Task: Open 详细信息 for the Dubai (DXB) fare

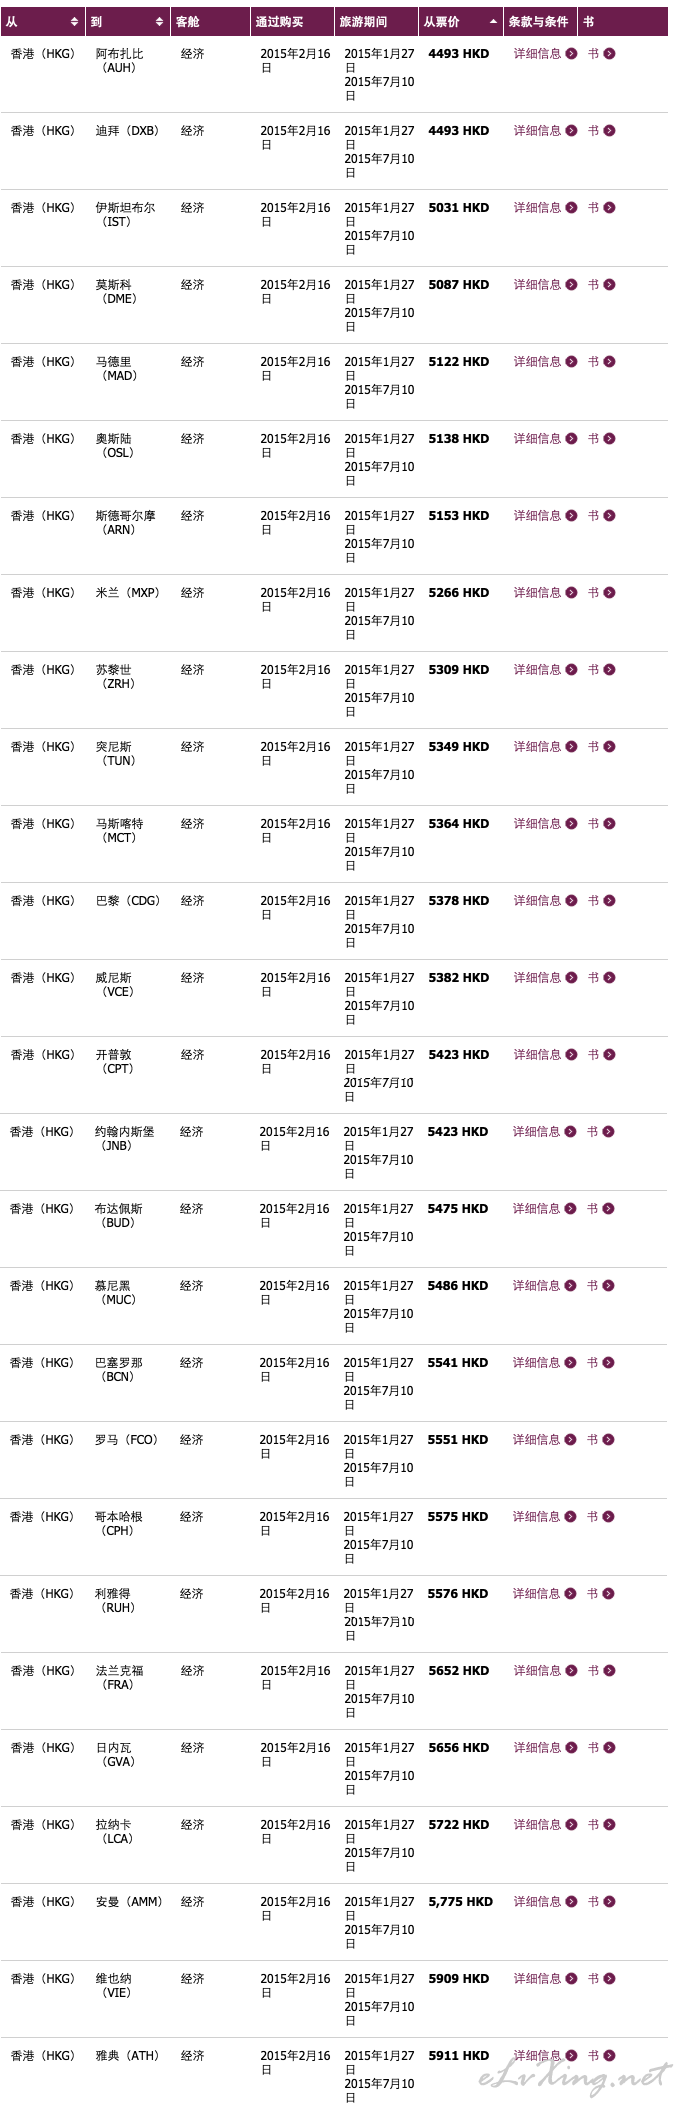Action: (537, 131)
